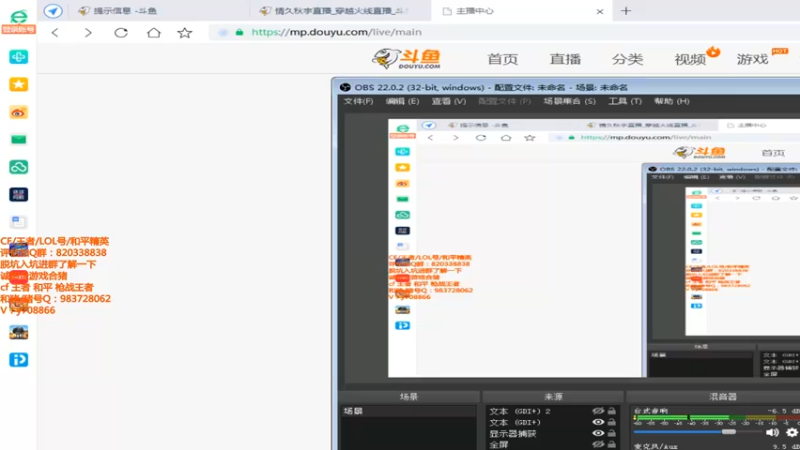Toggle lock on 文本 (GDI+) 2 source
Screen dimensions: 800x450
point(611,411)
